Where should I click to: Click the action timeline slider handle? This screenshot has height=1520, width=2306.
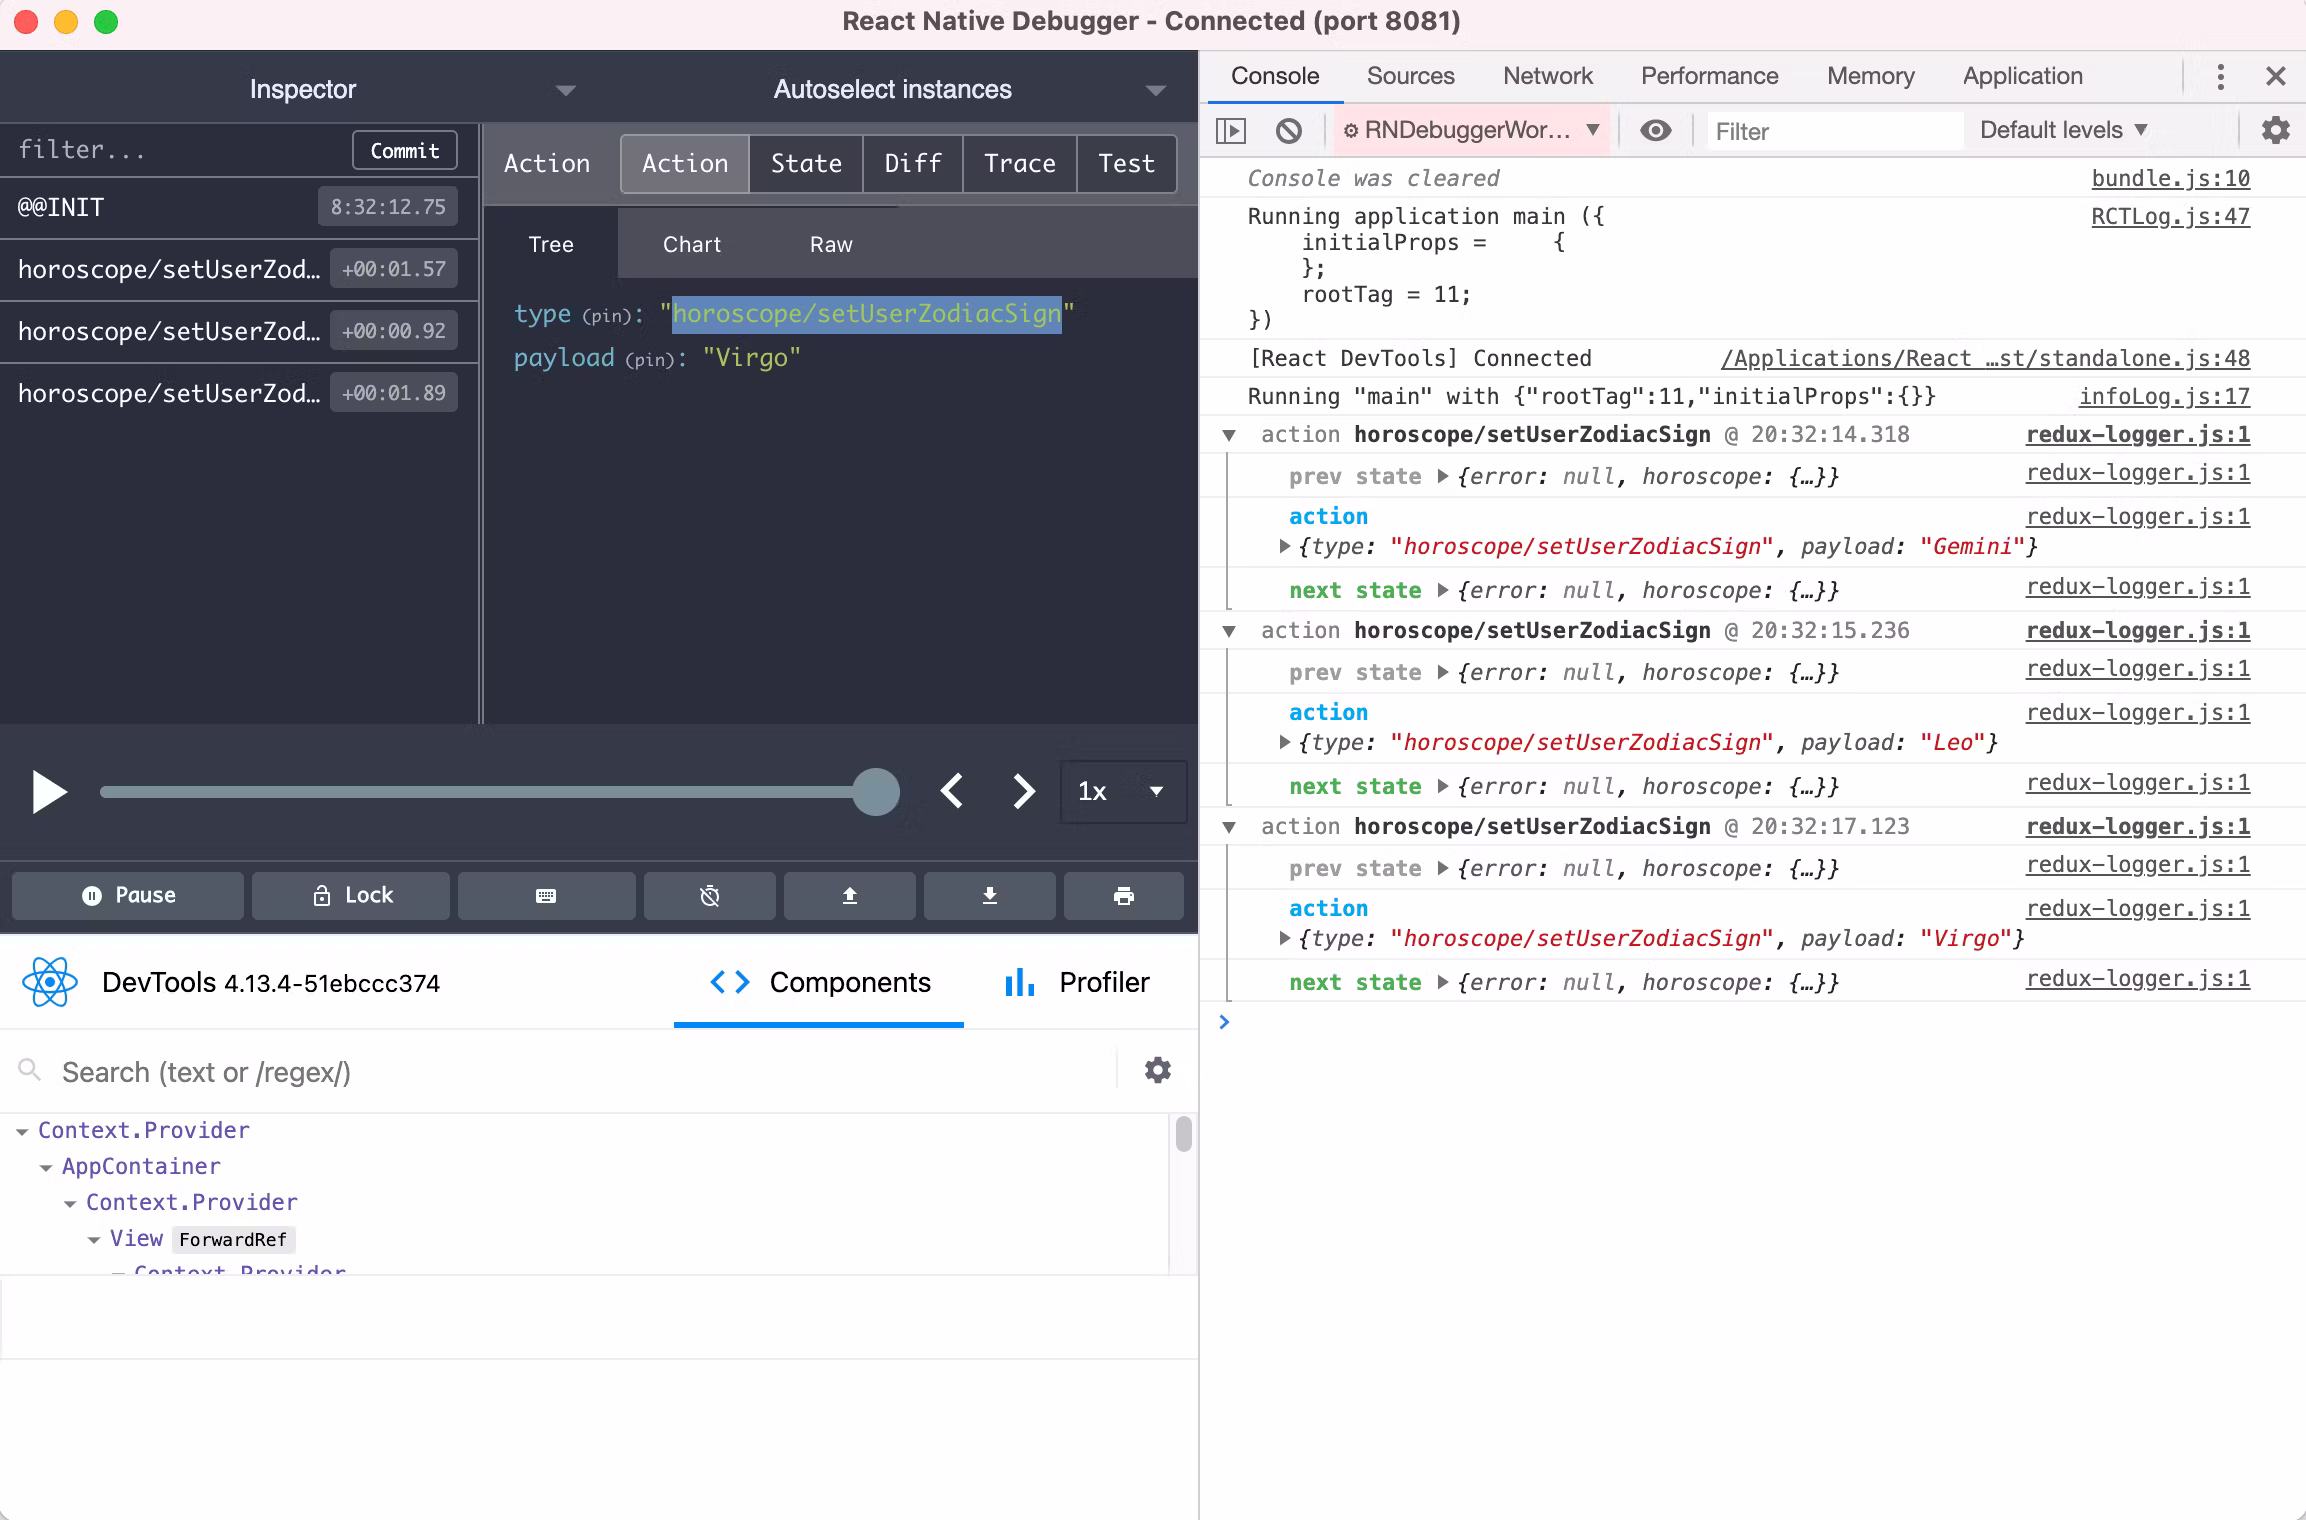876,792
